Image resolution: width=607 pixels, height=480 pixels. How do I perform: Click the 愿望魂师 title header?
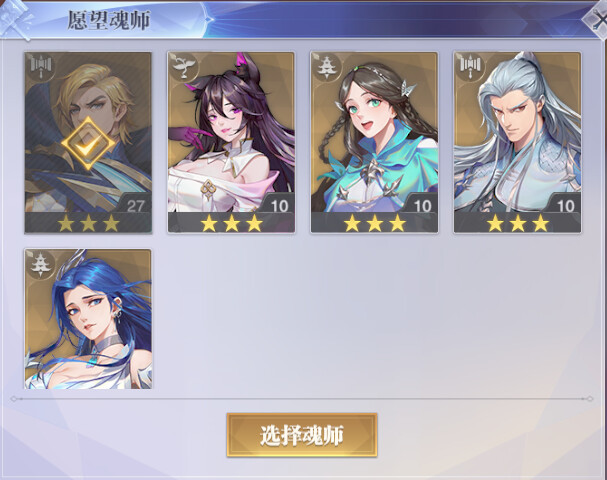click(109, 20)
